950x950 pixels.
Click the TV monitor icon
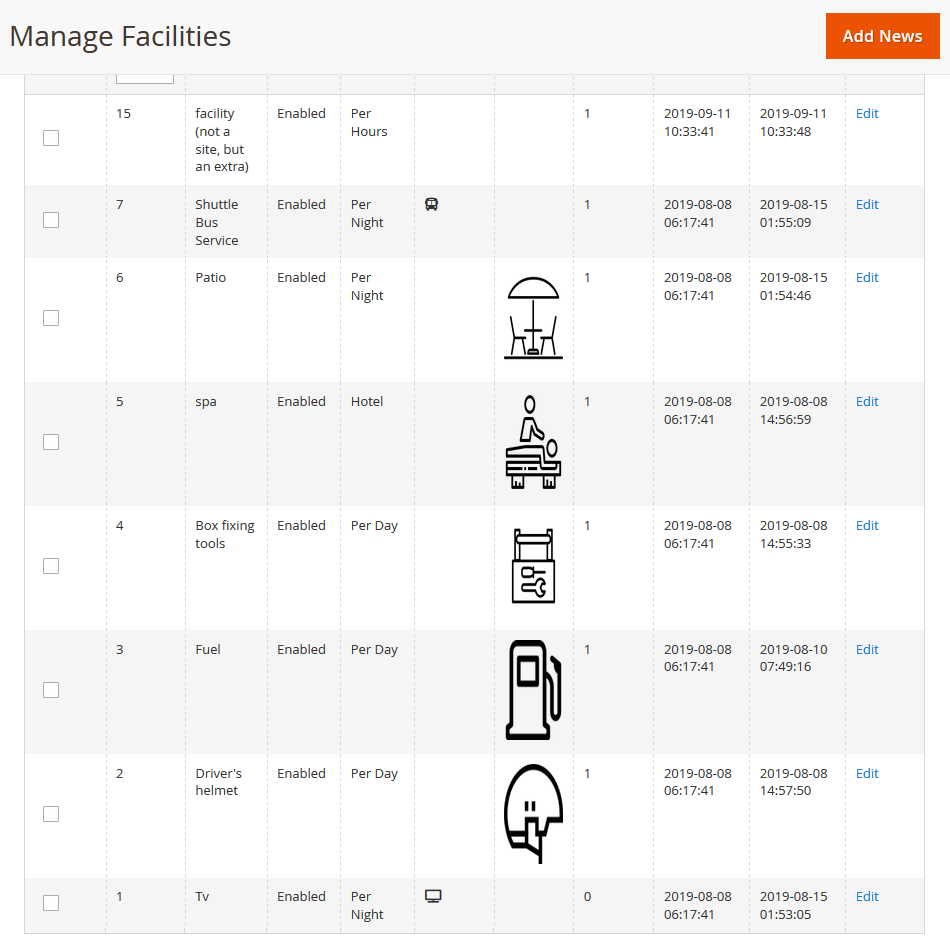(433, 896)
